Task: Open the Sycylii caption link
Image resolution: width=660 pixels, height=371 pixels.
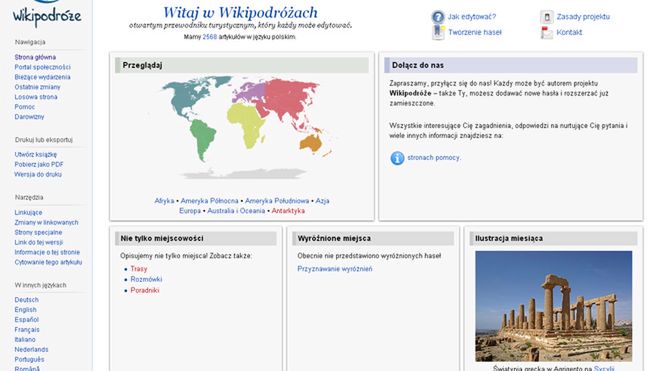Action: tap(604, 368)
